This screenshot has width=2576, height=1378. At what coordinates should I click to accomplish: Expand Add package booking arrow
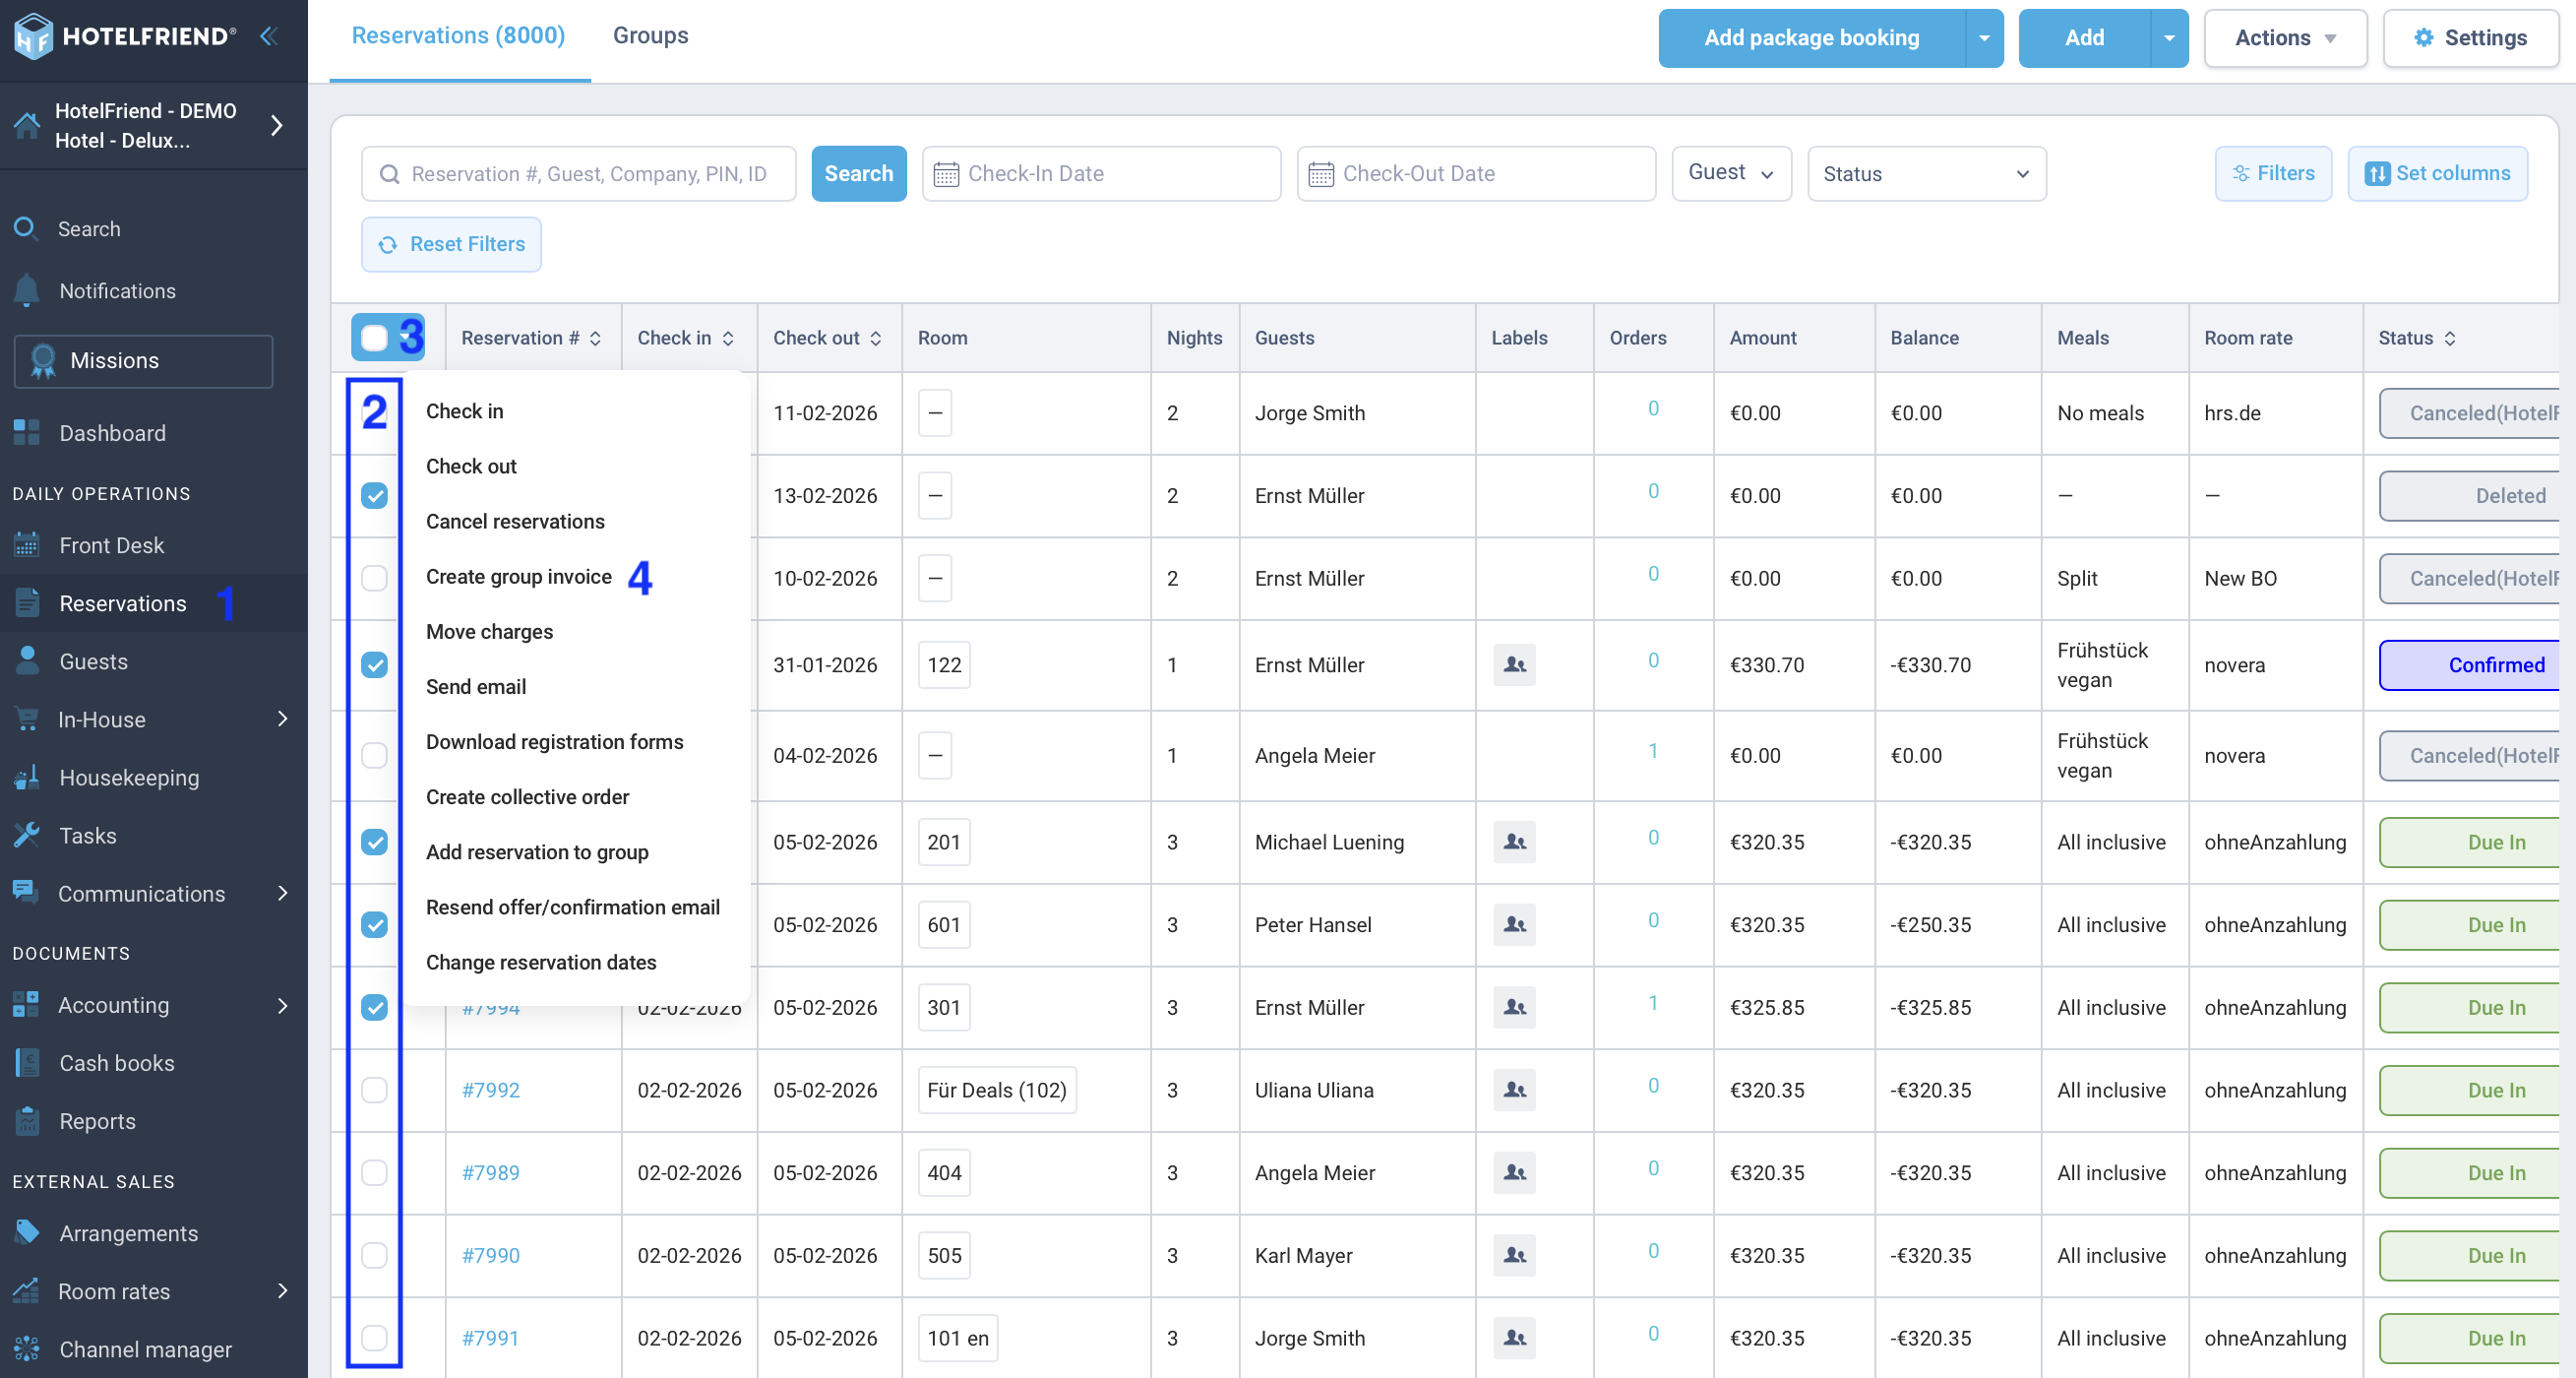(1983, 38)
